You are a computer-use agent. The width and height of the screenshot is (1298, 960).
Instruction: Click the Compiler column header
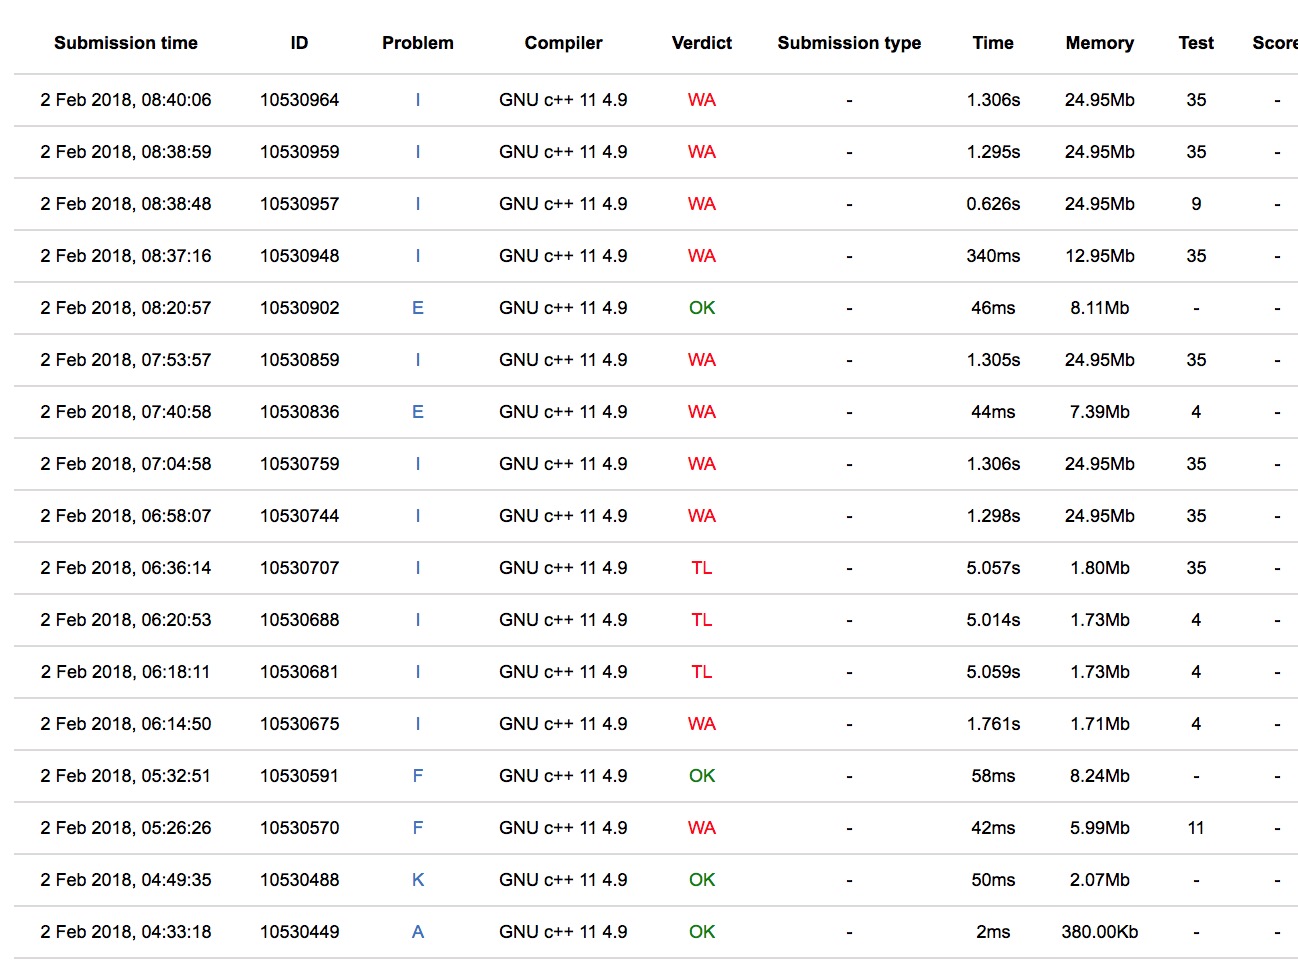pos(563,43)
